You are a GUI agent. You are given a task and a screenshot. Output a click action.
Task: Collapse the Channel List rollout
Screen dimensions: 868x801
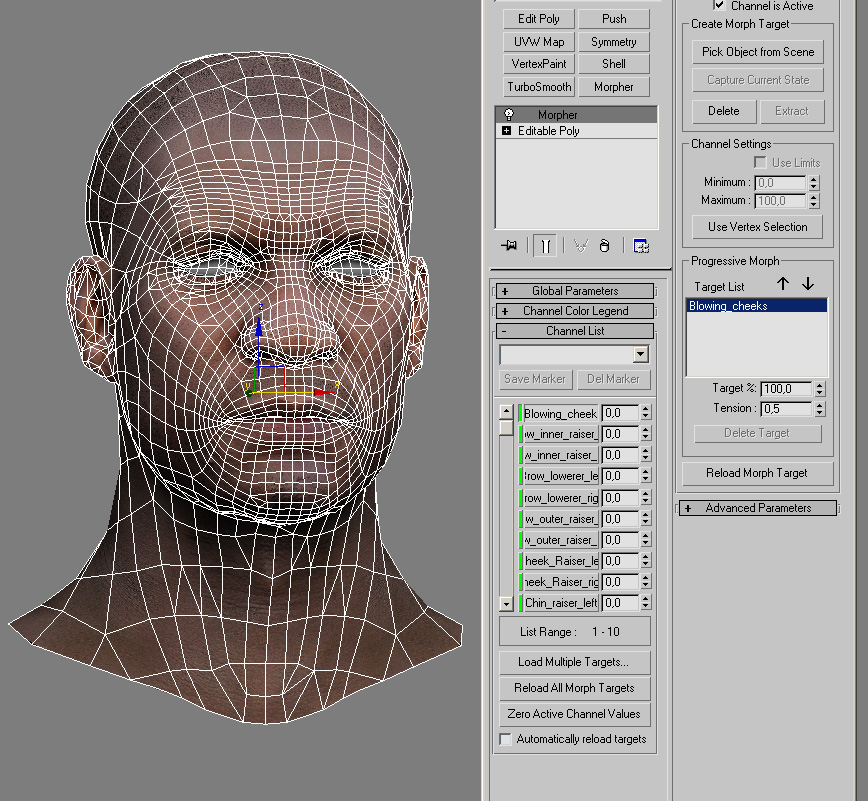(575, 331)
